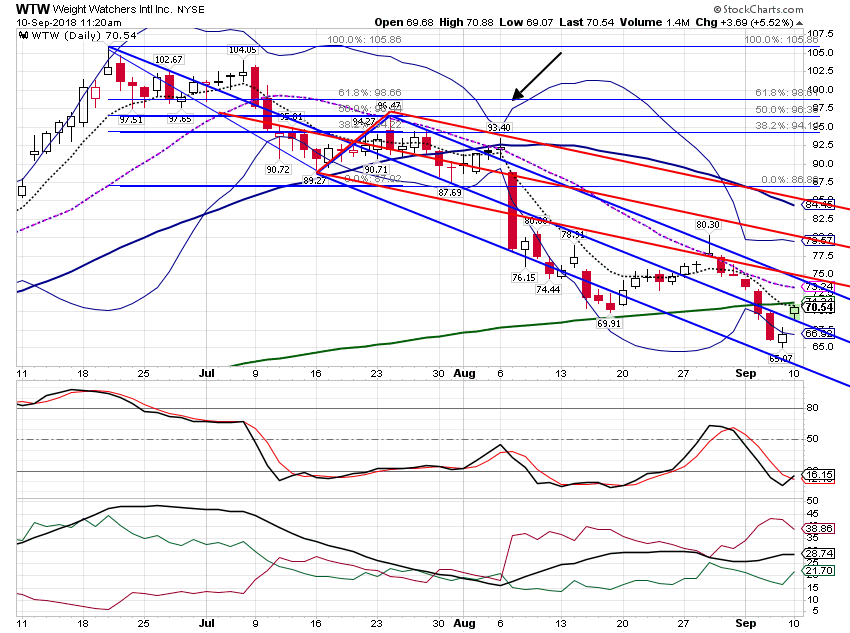Viewport: 850px width, 633px height.
Task: Click the candlestick icon beside WTW (Daily)
Action: click(23, 36)
